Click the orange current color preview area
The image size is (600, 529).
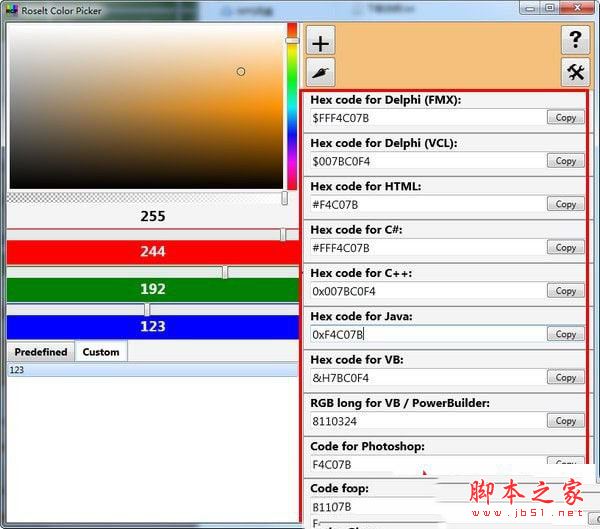click(448, 56)
